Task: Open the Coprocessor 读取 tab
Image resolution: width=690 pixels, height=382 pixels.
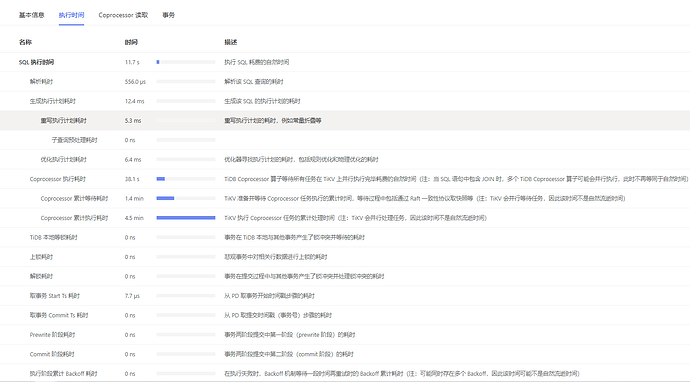Action: coord(123,15)
